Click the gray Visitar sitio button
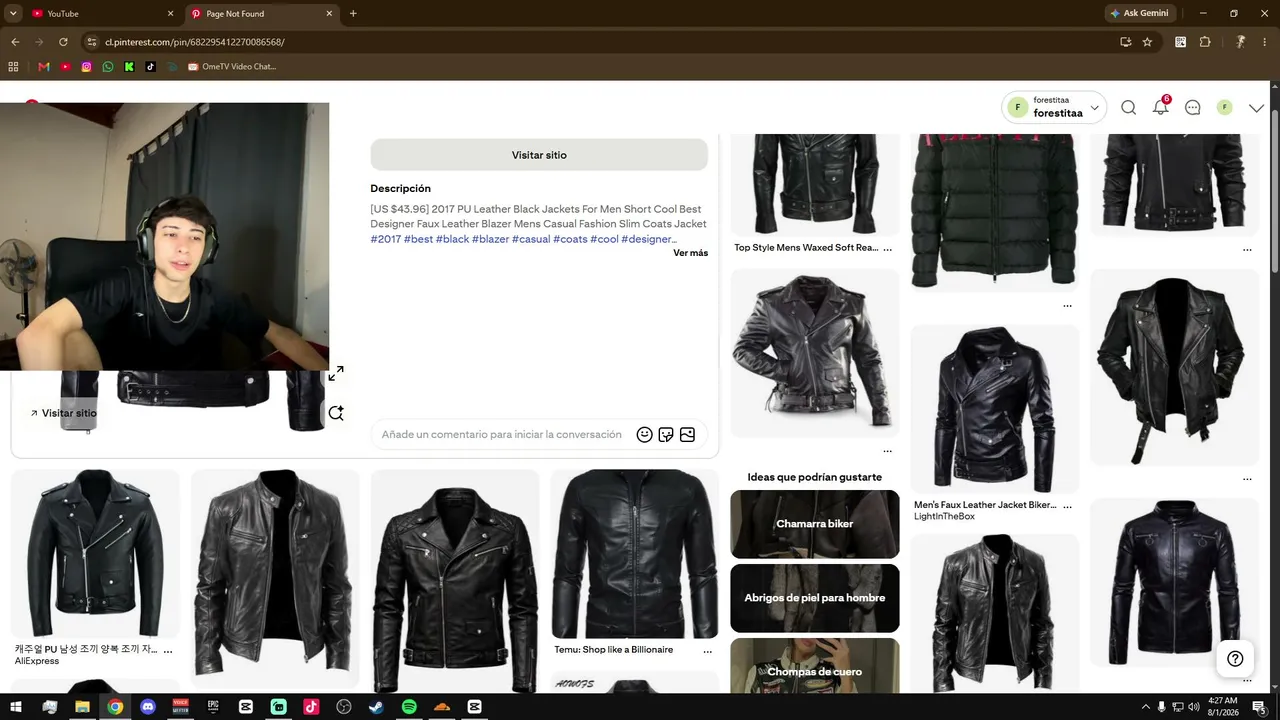 click(x=539, y=155)
